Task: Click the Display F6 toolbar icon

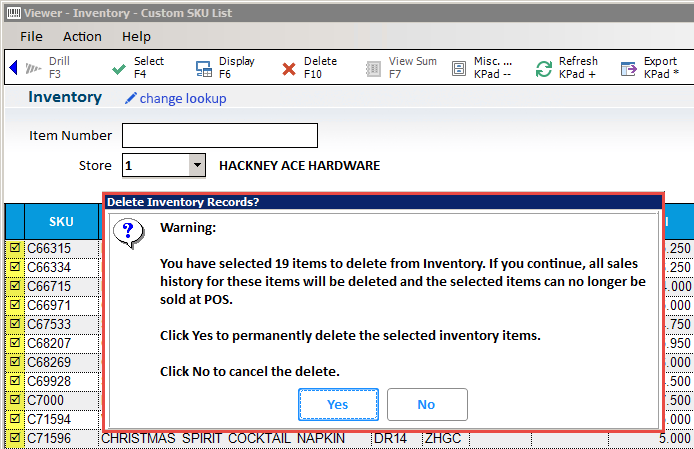Action: tap(204, 69)
